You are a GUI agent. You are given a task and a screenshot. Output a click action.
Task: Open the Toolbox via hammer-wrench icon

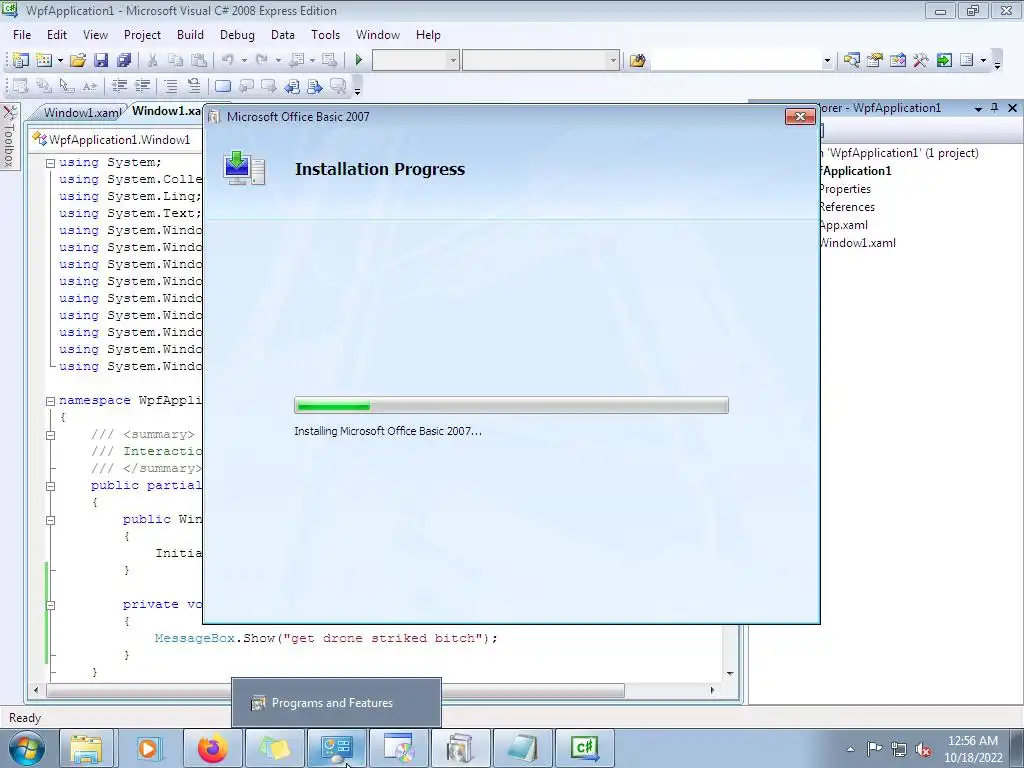(921, 60)
